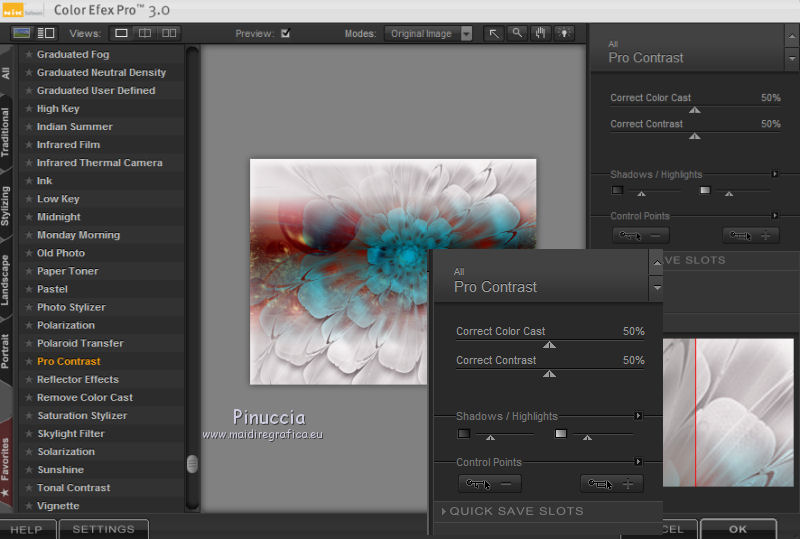This screenshot has width=800, height=539.
Task: Choose the hand pan tool
Action: point(541,34)
